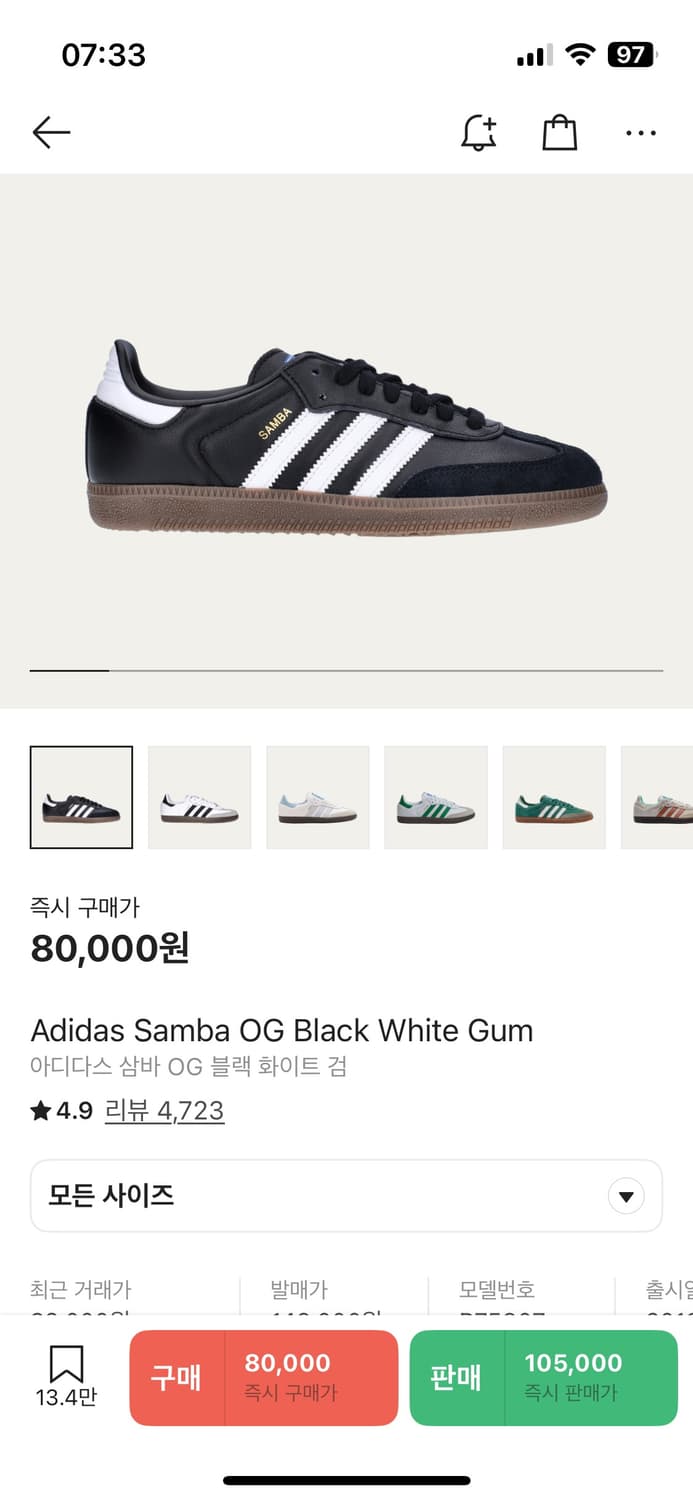Select the black Samba gum thumbnail
The image size is (693, 1500).
pos(81,797)
